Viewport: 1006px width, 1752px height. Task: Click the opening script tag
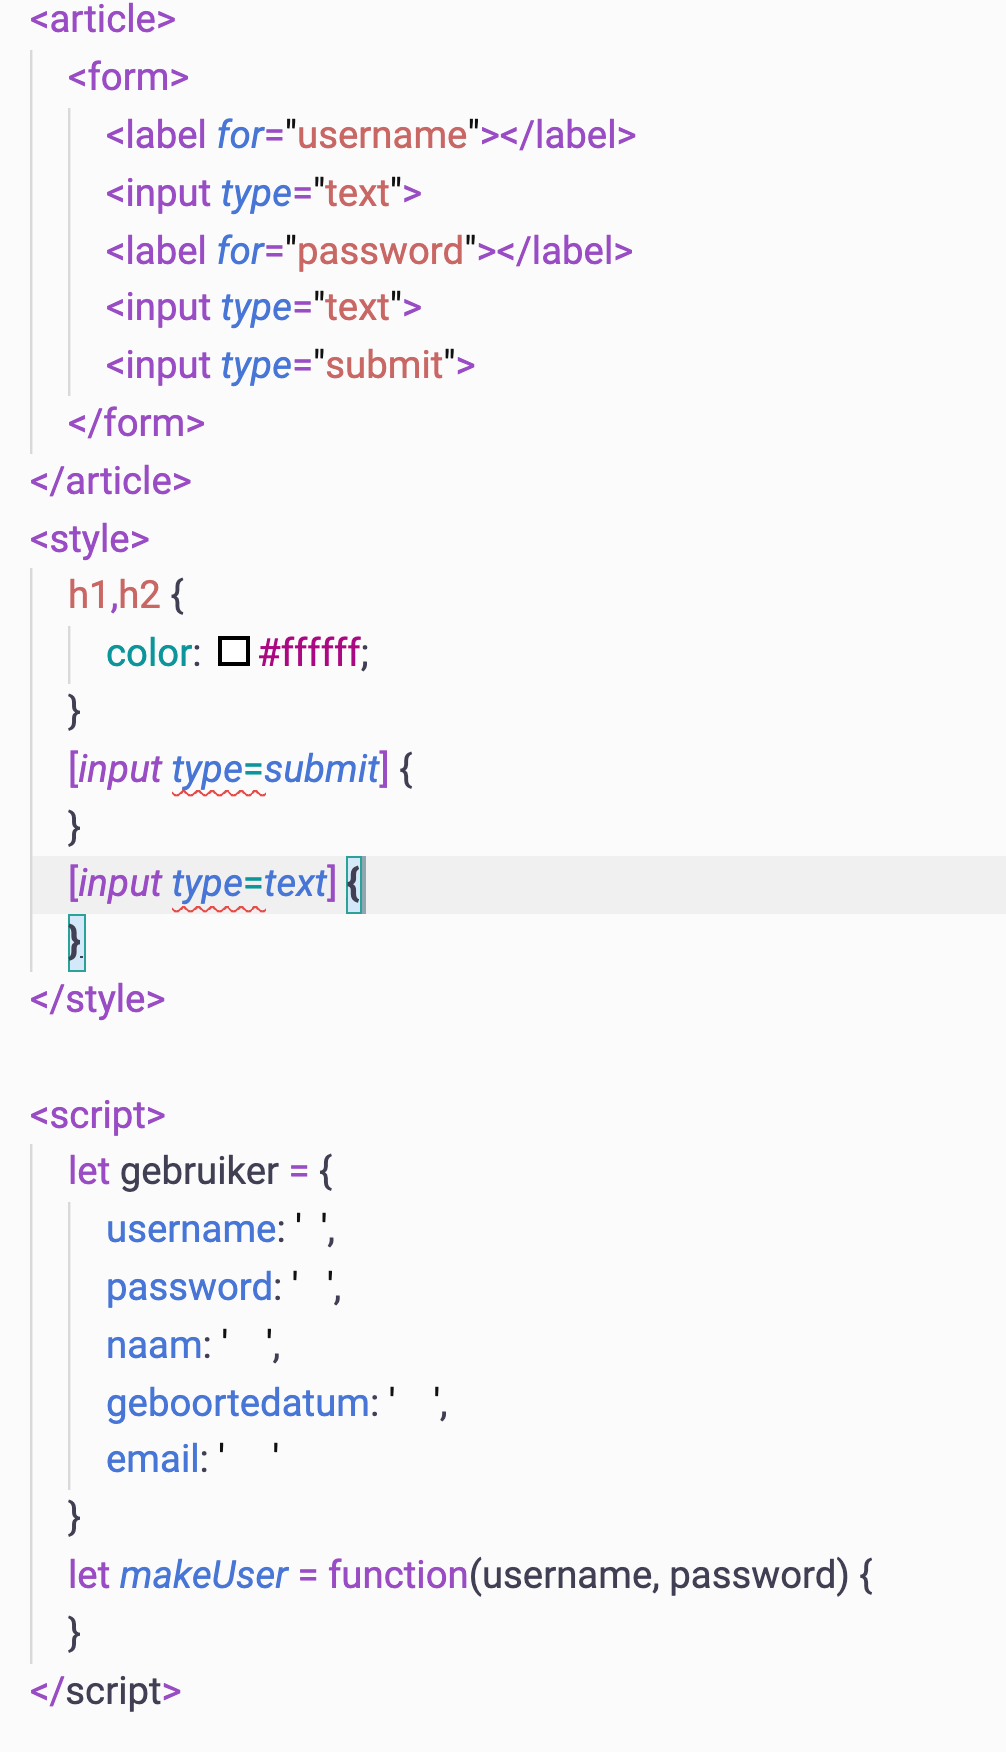[98, 1115]
